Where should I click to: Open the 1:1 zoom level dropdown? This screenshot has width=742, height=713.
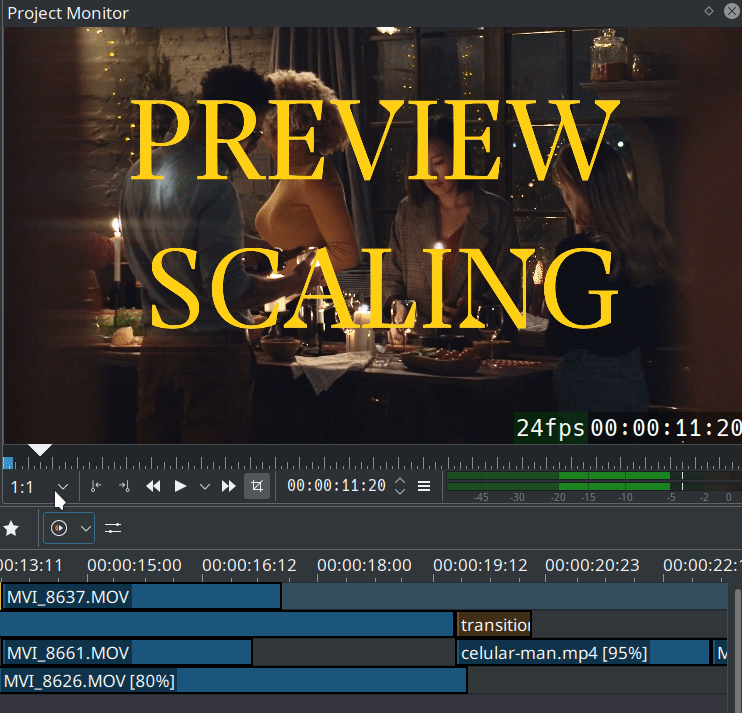(x=39, y=486)
